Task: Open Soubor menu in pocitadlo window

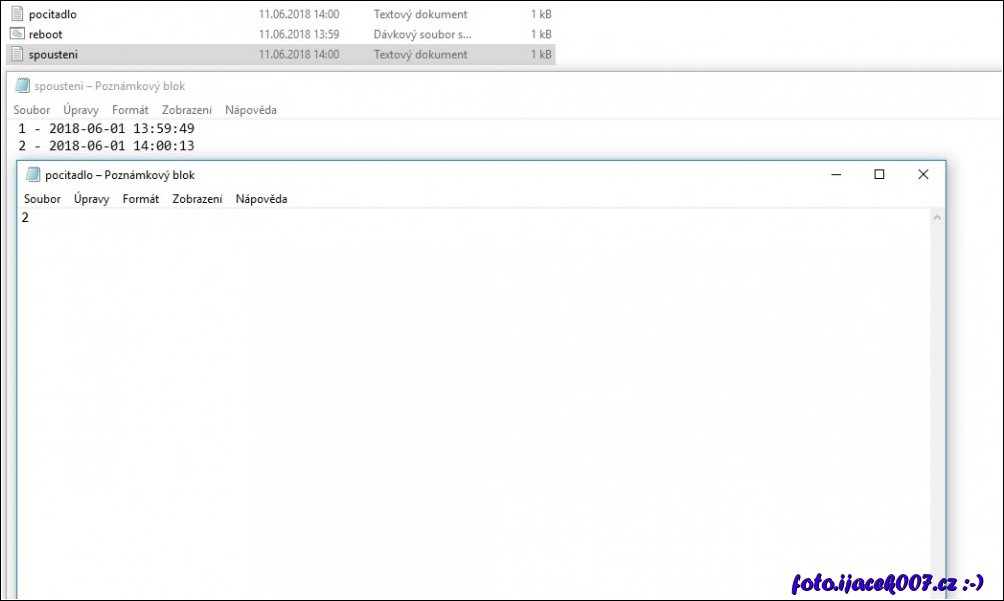Action: point(42,199)
